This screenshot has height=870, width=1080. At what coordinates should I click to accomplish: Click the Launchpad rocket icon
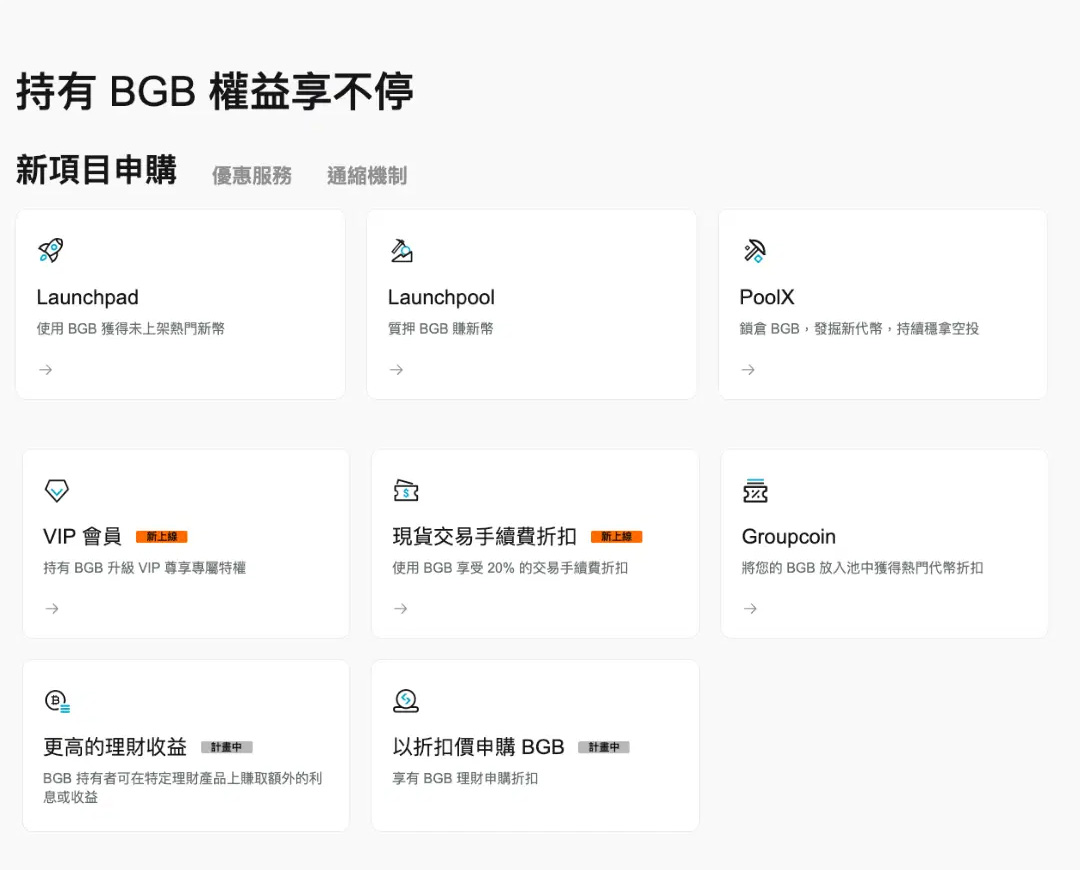(50, 250)
